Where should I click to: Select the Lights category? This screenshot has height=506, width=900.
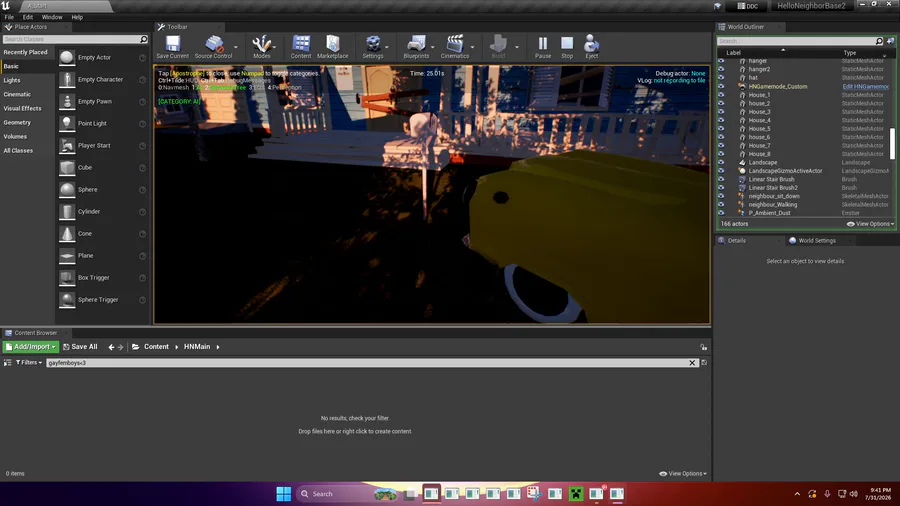pyautogui.click(x=12, y=80)
